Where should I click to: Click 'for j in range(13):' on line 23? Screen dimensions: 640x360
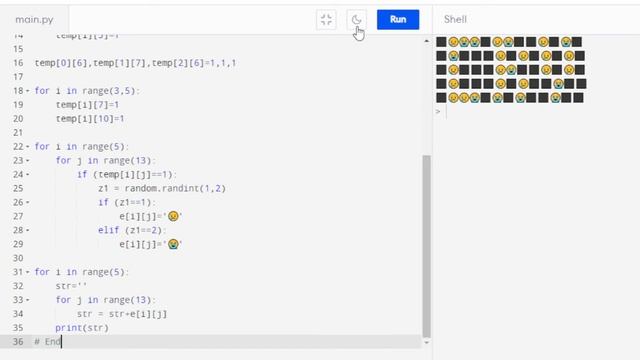pos(106,160)
